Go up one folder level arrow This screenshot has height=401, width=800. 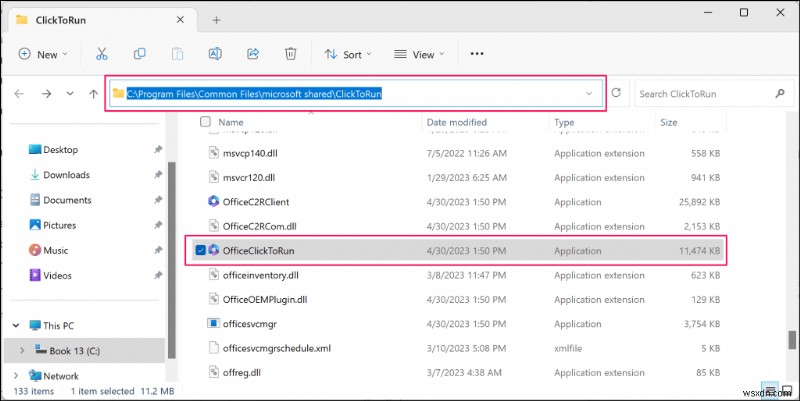[93, 94]
